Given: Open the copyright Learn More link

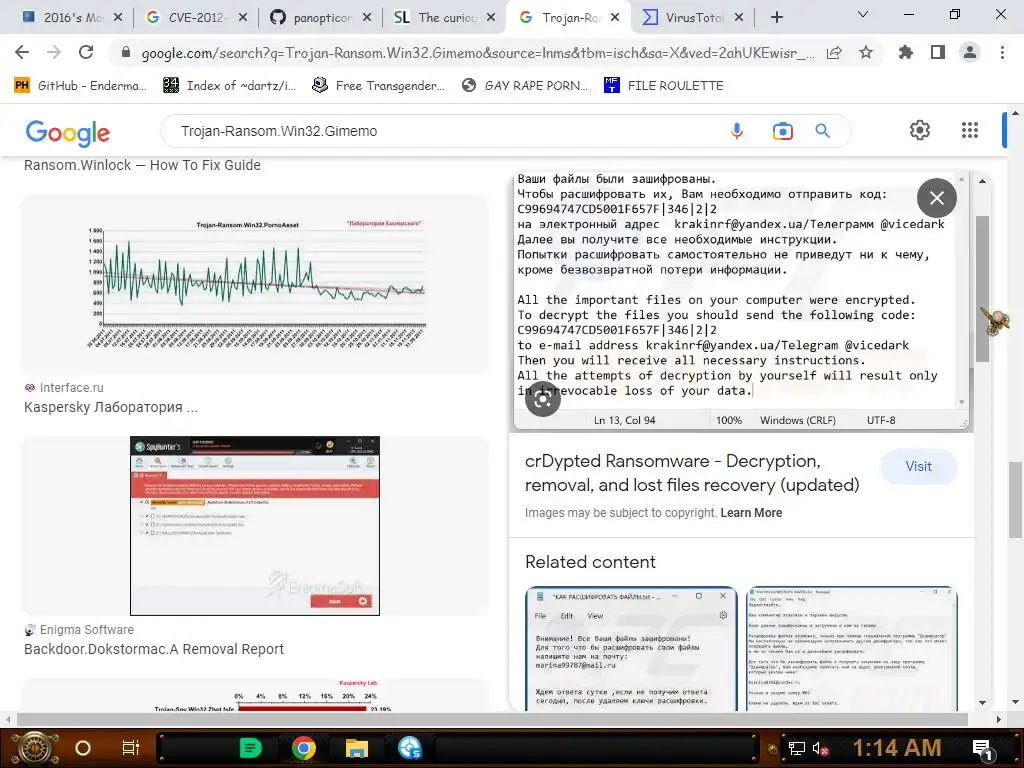Looking at the screenshot, I should [x=751, y=513].
